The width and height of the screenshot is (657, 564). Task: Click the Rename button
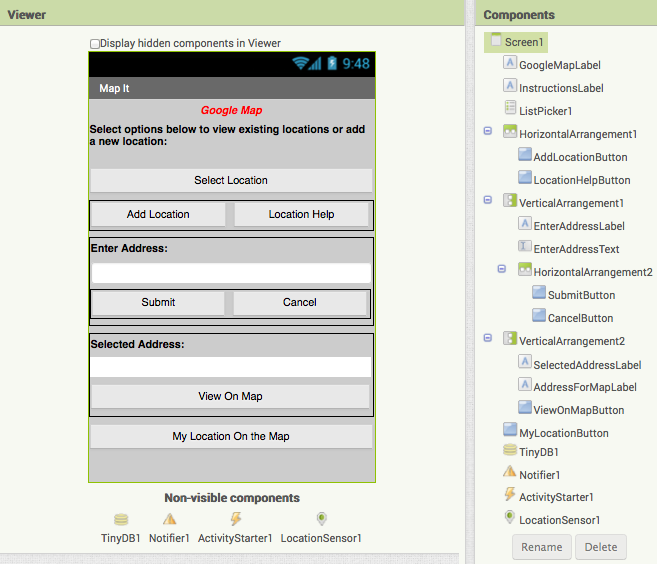[542, 547]
